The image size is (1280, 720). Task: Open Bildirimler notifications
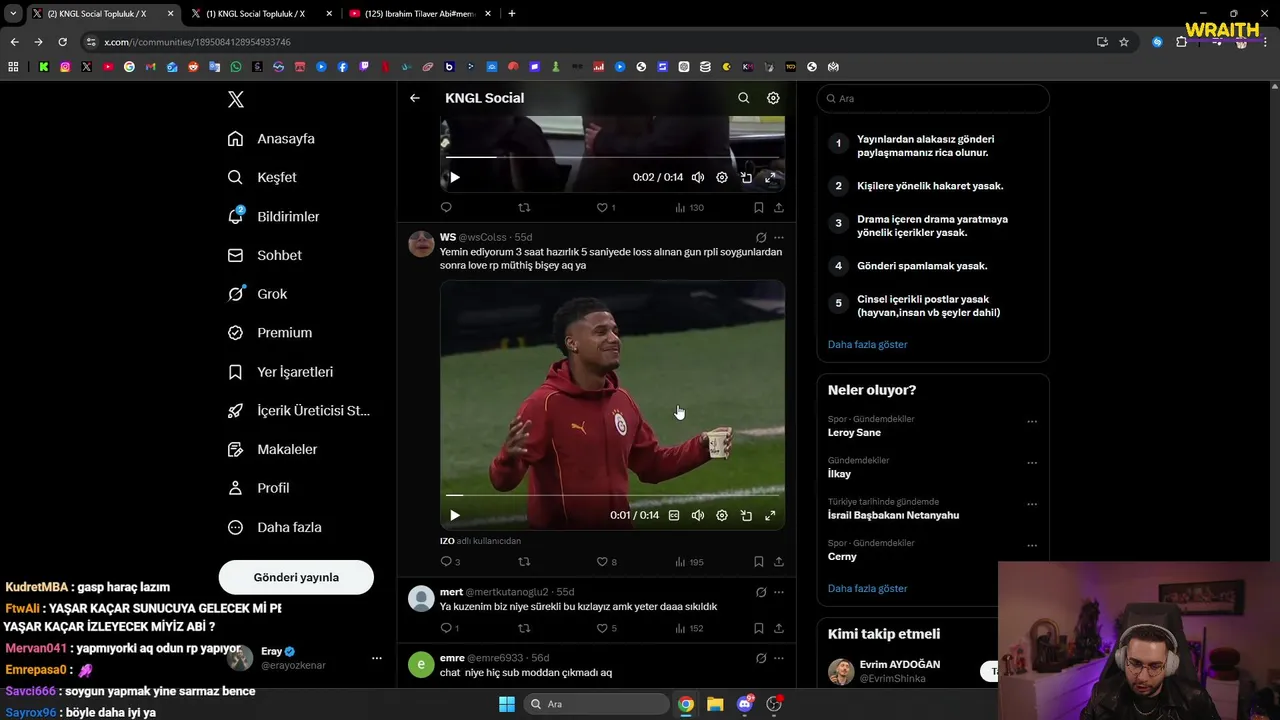pyautogui.click(x=273, y=216)
